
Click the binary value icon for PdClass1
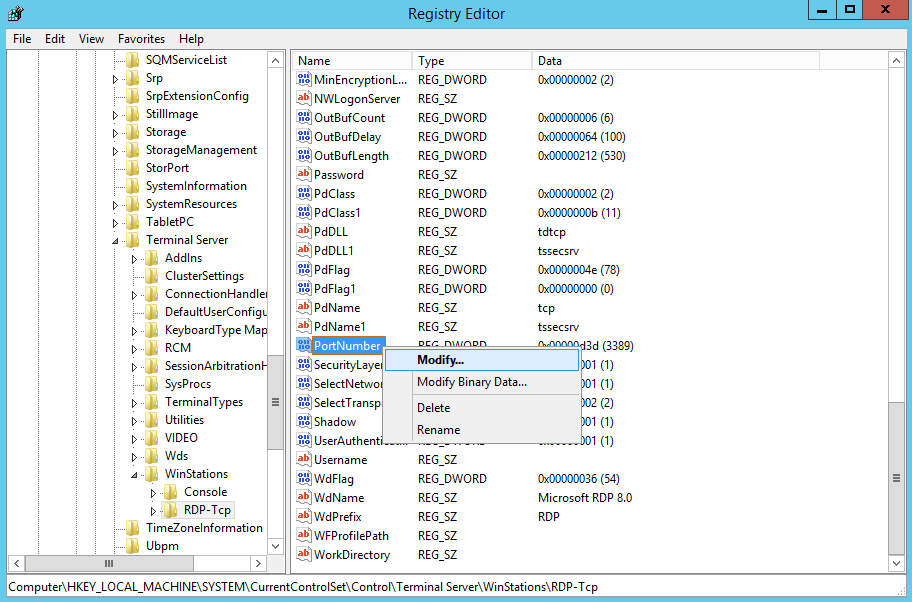305,213
